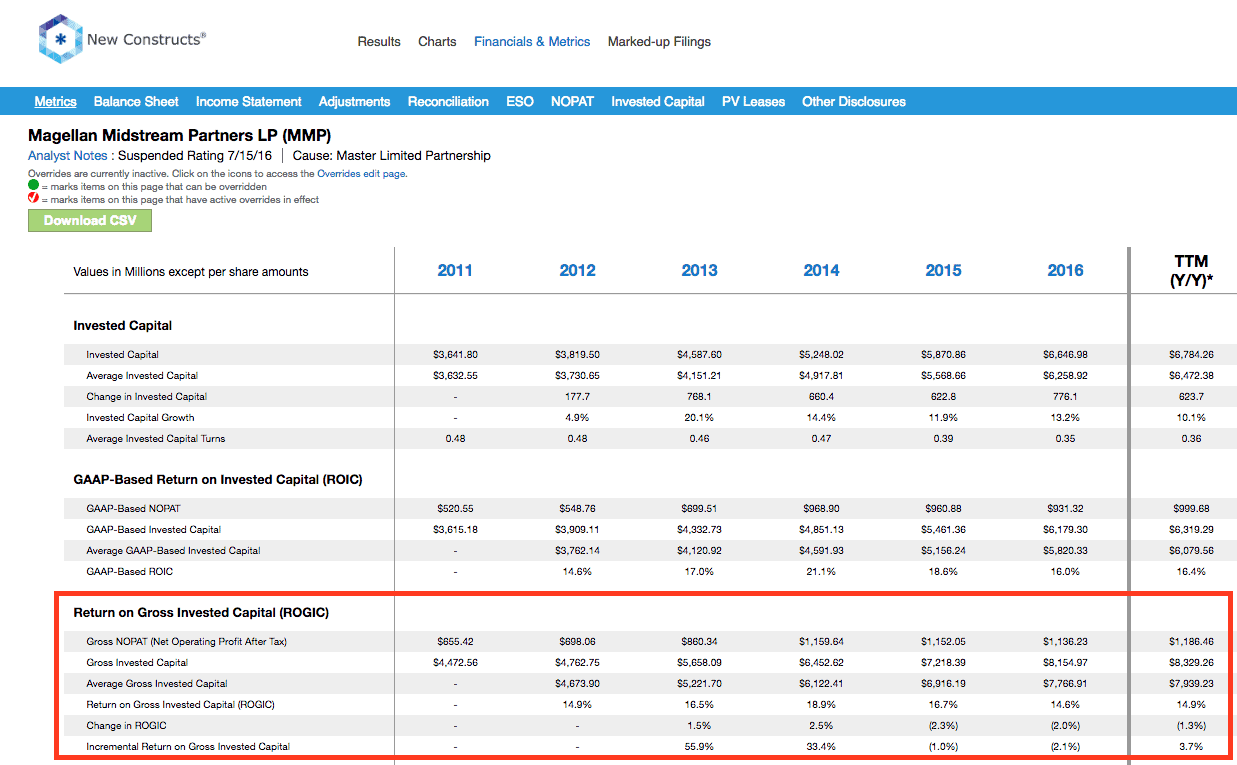Select the 2016 column header

pyautogui.click(x=1065, y=270)
